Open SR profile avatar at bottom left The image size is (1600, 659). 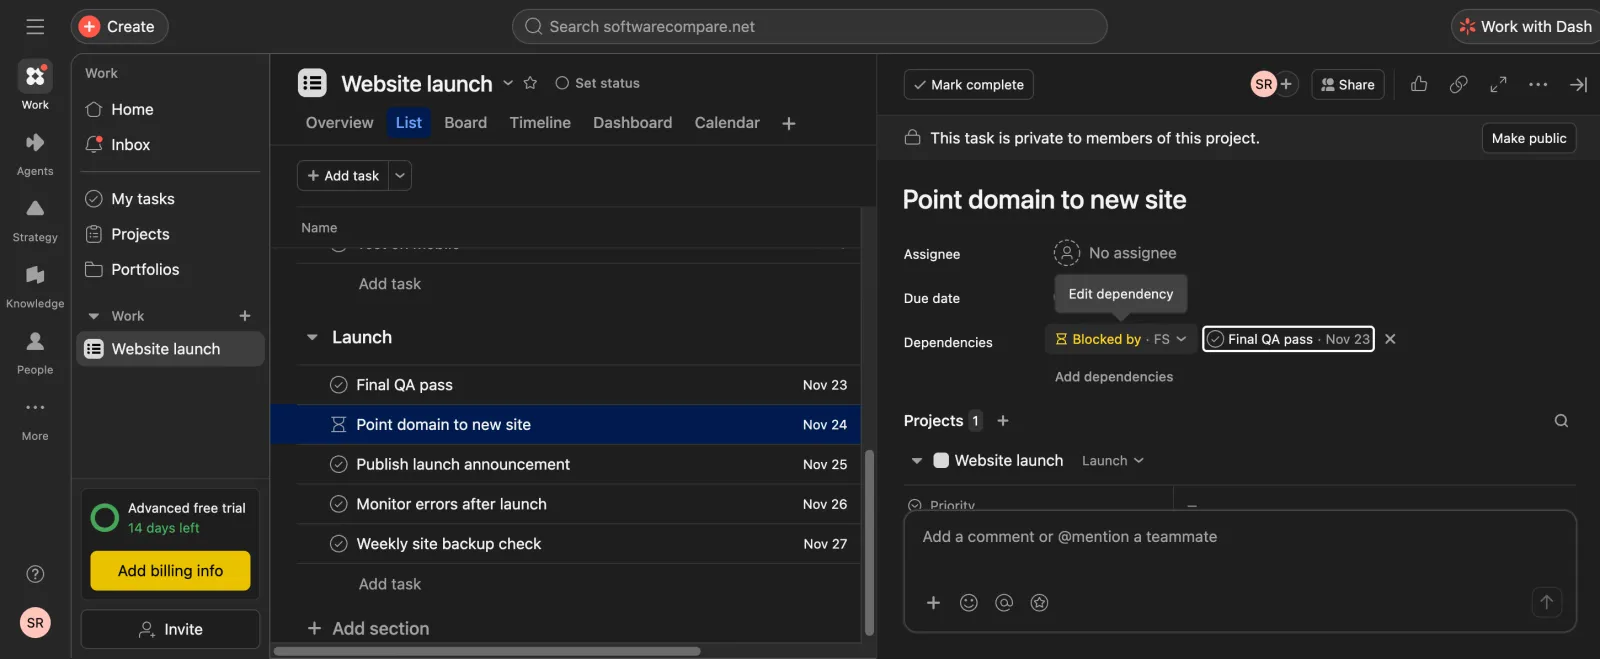coord(35,623)
